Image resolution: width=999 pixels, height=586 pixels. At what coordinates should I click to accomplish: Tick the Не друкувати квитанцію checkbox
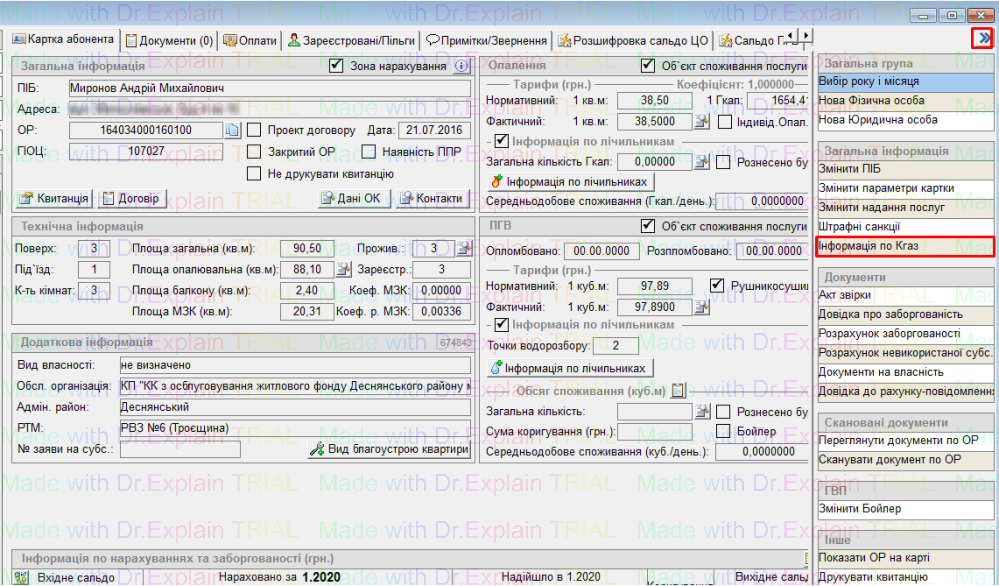254,173
